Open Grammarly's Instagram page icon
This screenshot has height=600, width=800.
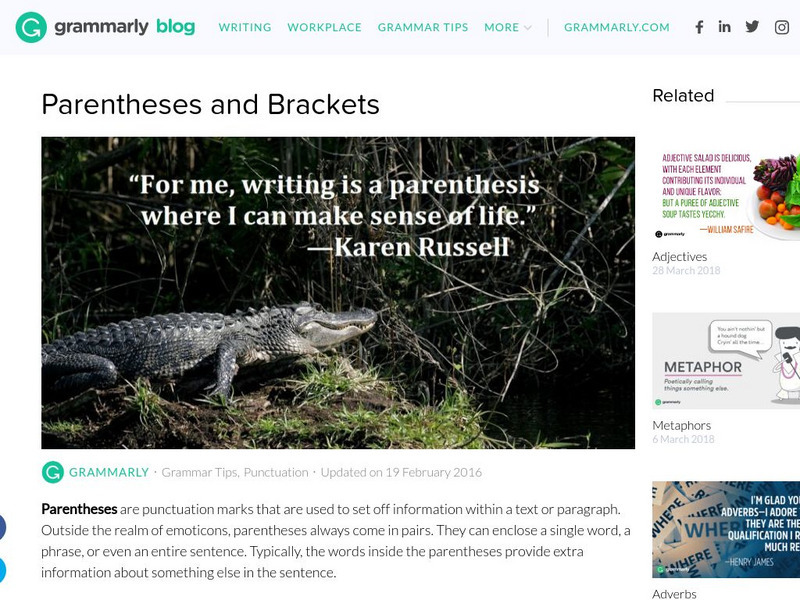782,27
